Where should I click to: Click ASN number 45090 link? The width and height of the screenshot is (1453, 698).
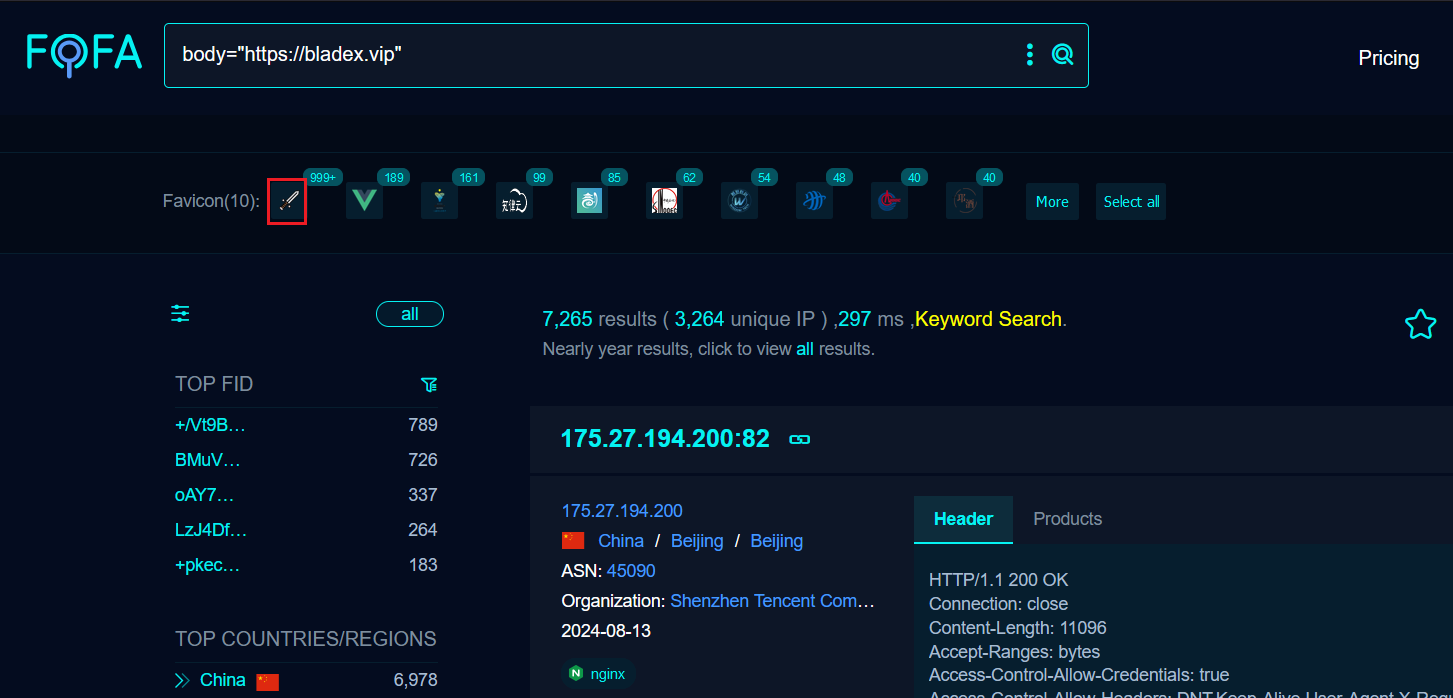point(631,571)
